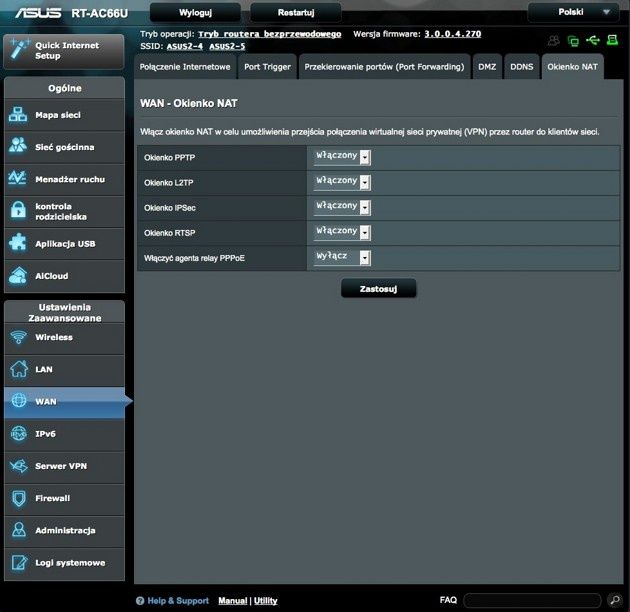This screenshot has width=630, height=612.
Task: Select the Okienko NAT tab
Action: [572, 67]
